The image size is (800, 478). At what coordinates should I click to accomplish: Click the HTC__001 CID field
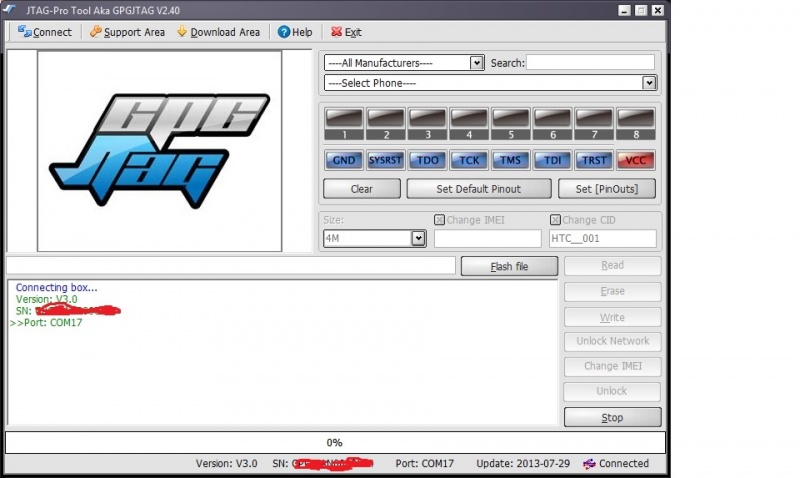coord(603,238)
